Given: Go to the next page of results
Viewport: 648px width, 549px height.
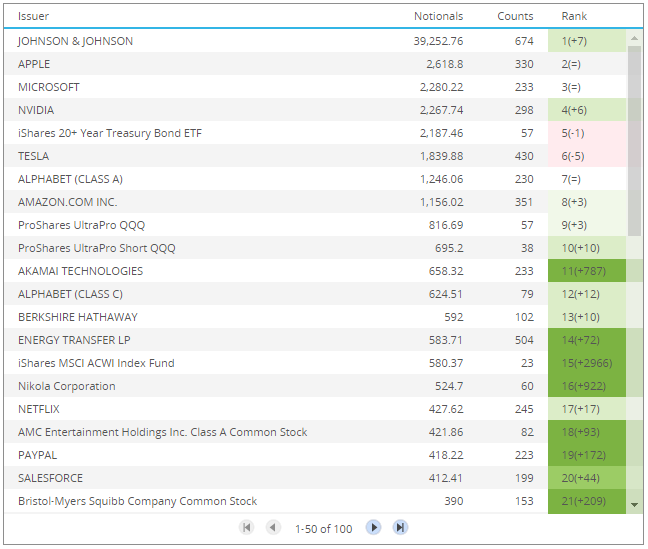Looking at the screenshot, I should click(x=374, y=528).
